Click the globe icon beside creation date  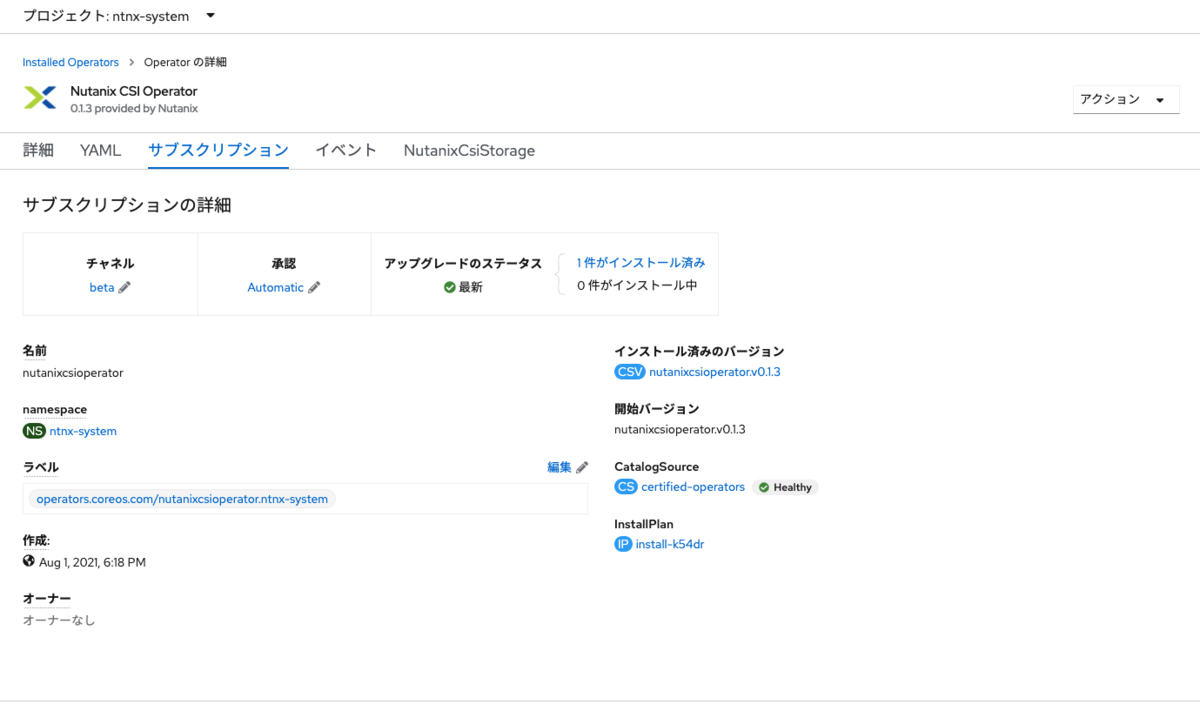click(x=28, y=561)
